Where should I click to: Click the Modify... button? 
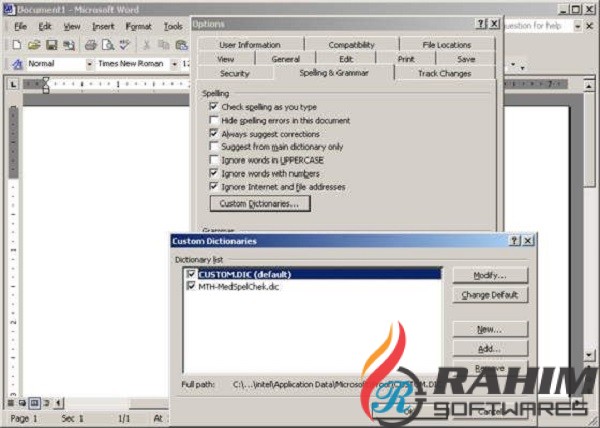490,275
